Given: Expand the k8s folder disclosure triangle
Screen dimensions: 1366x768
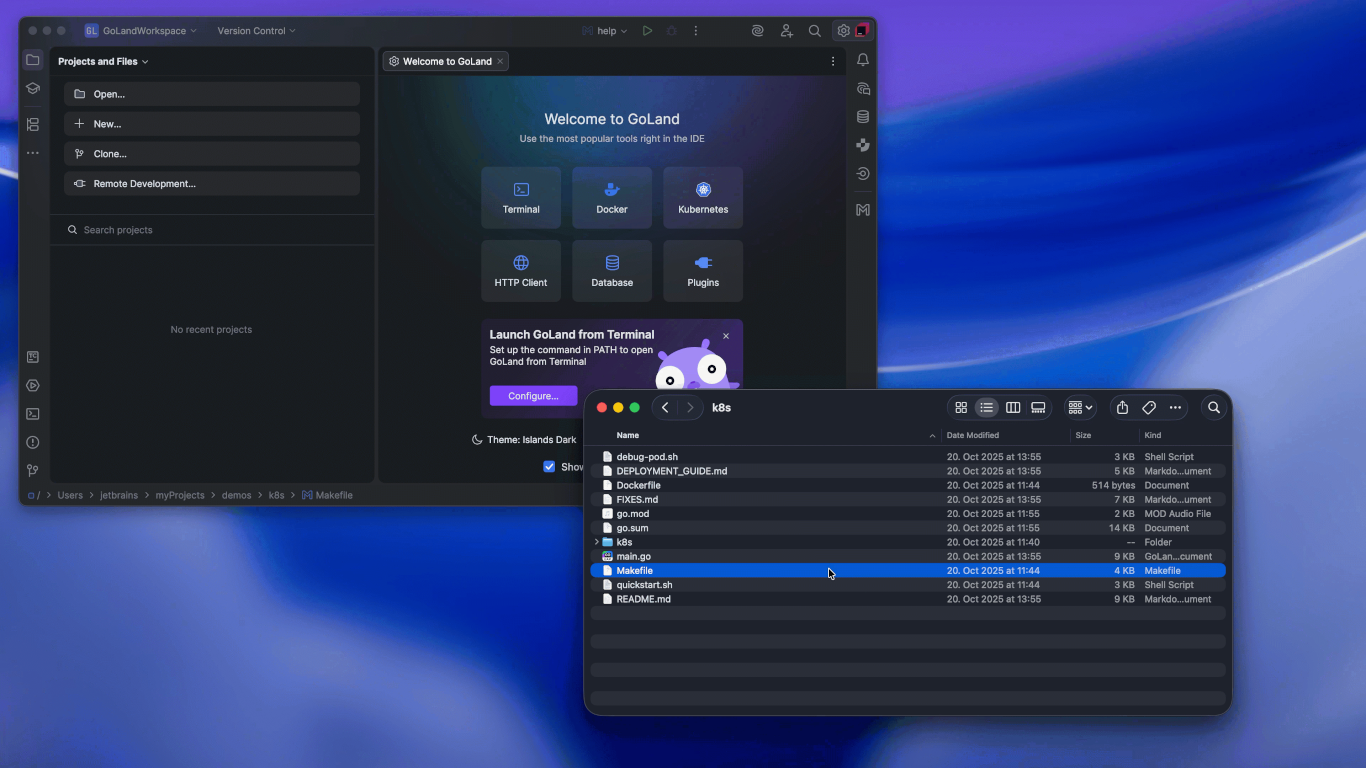Looking at the screenshot, I should (x=597, y=542).
